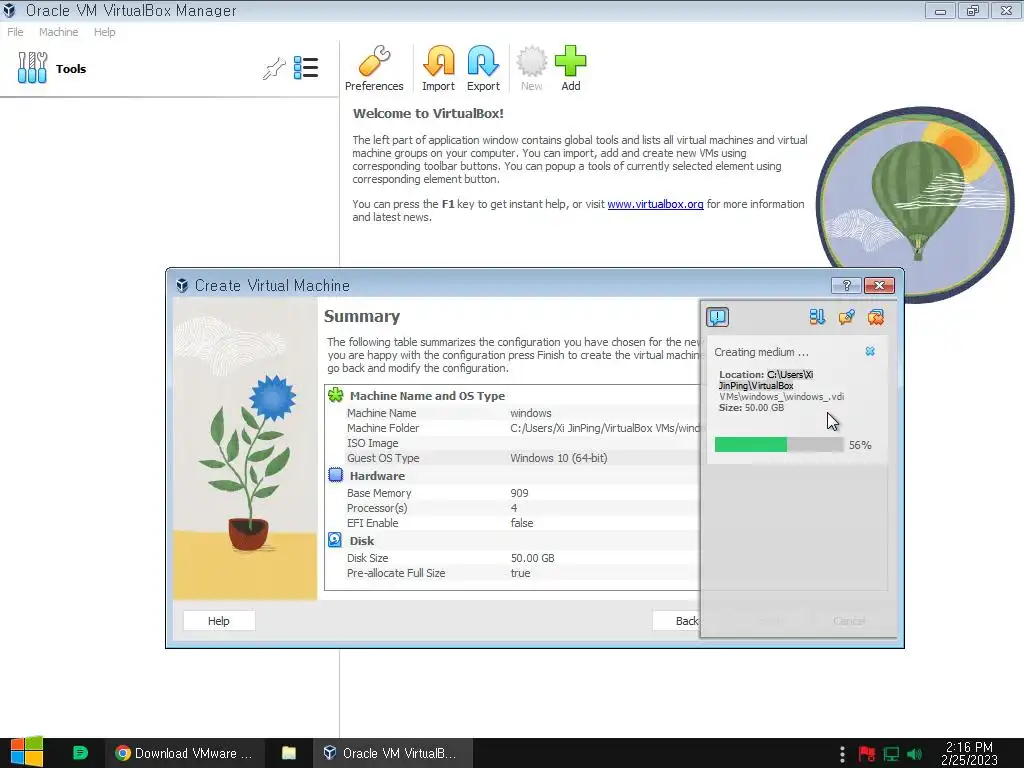Click the network monitor tray icon
The image size is (1024, 768).
(x=891, y=754)
